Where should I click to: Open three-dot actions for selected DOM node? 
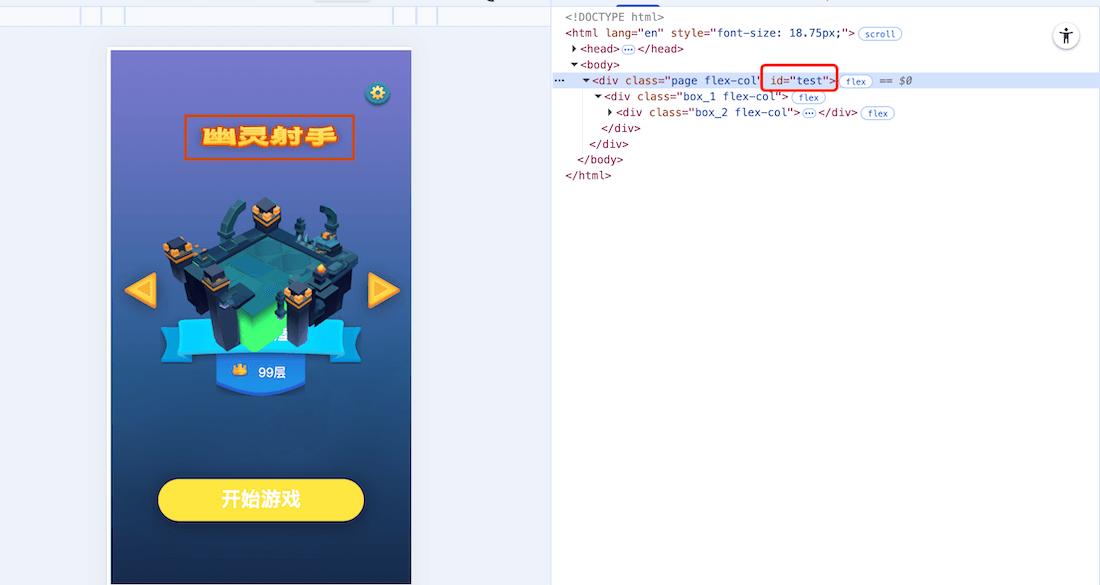[x=559, y=81]
